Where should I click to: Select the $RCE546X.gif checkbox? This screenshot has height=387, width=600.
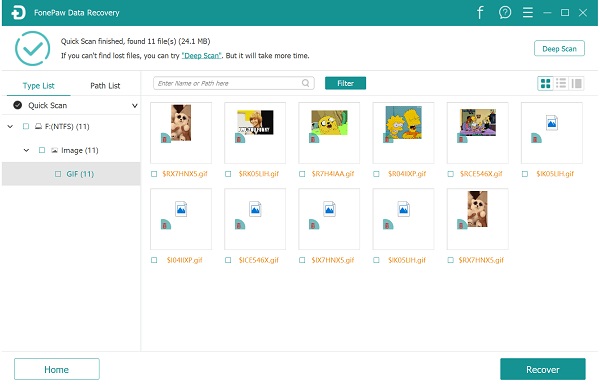[x=451, y=174]
